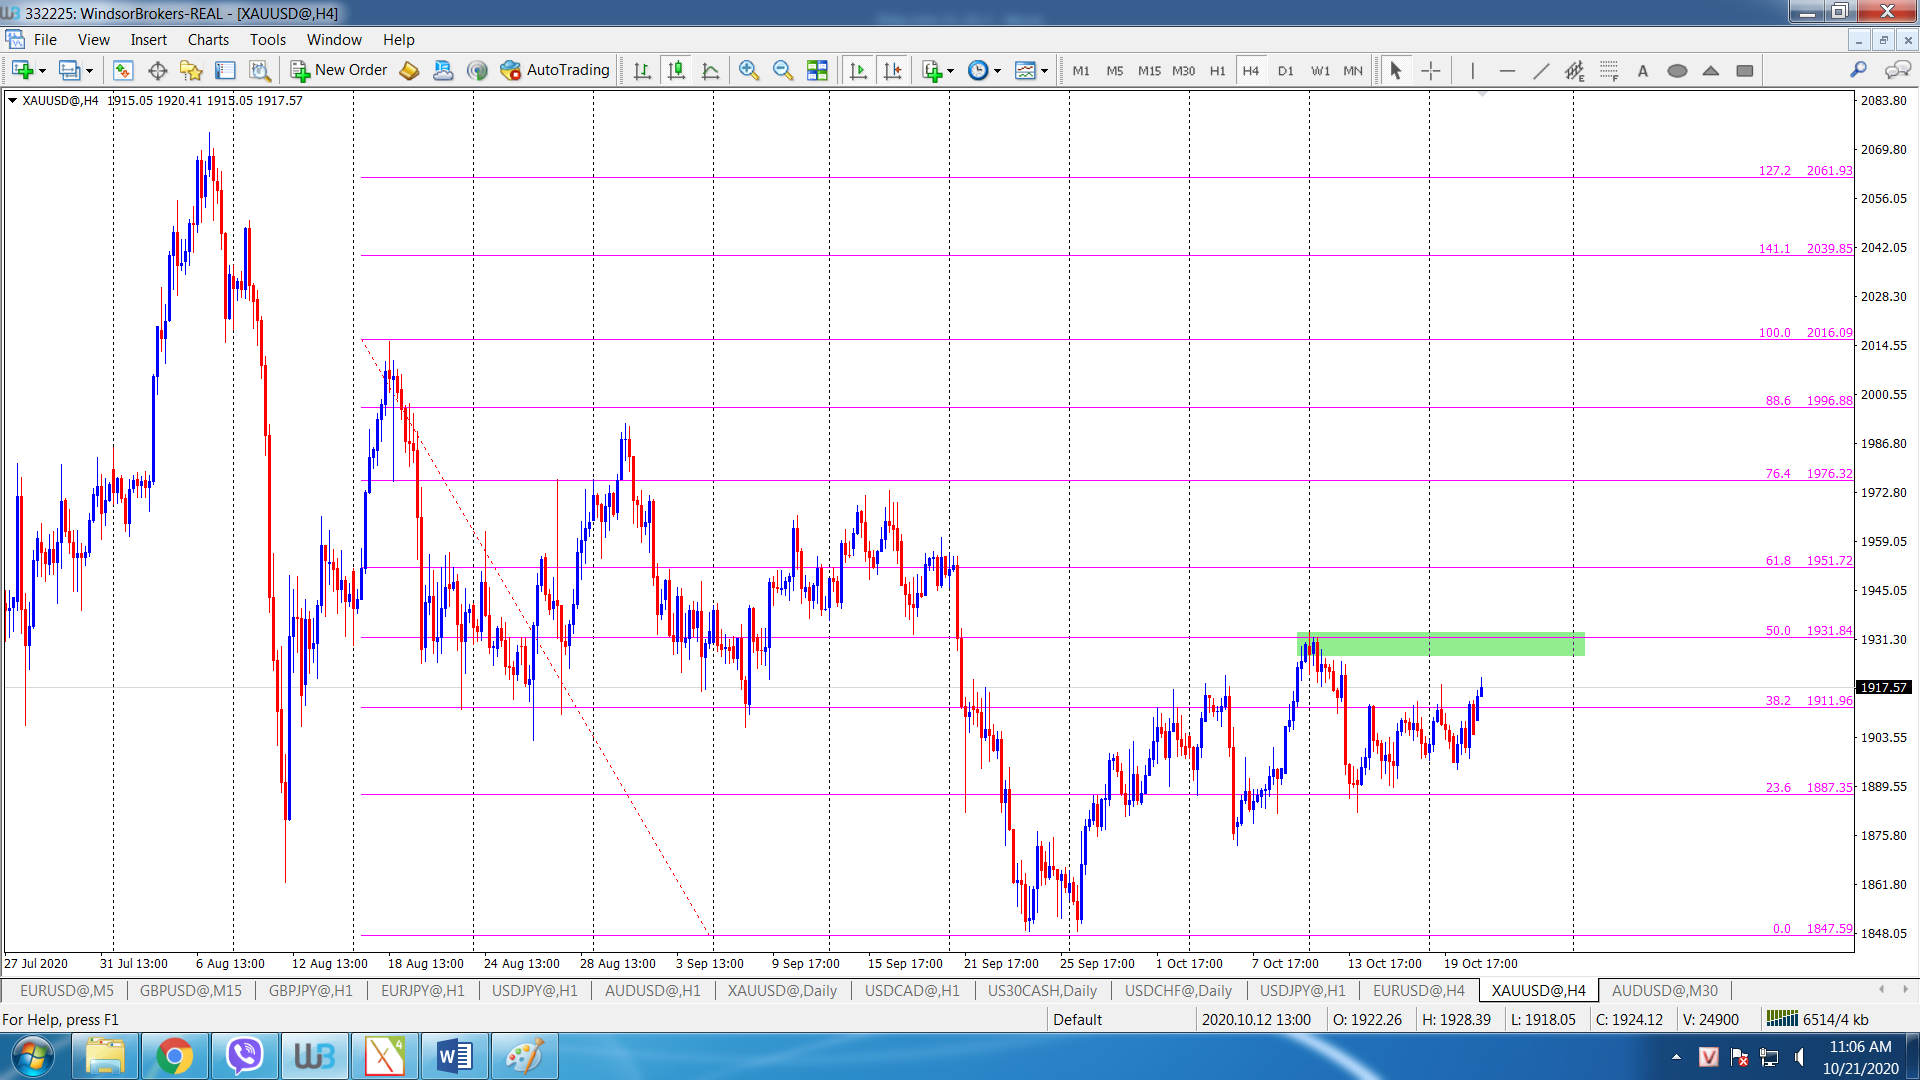1920x1080 pixels.
Task: Switch timeframe to M15
Action: (1149, 70)
